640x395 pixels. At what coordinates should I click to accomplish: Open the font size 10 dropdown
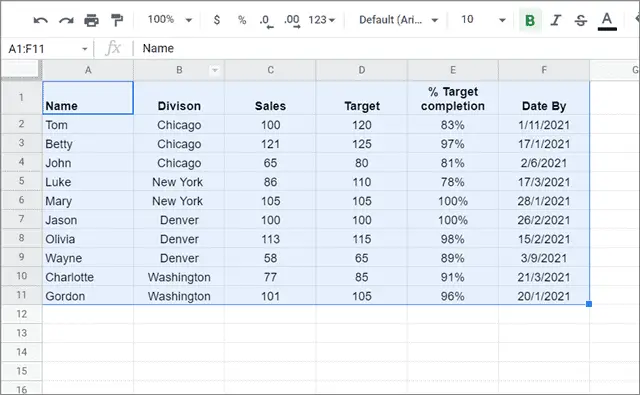pos(483,20)
